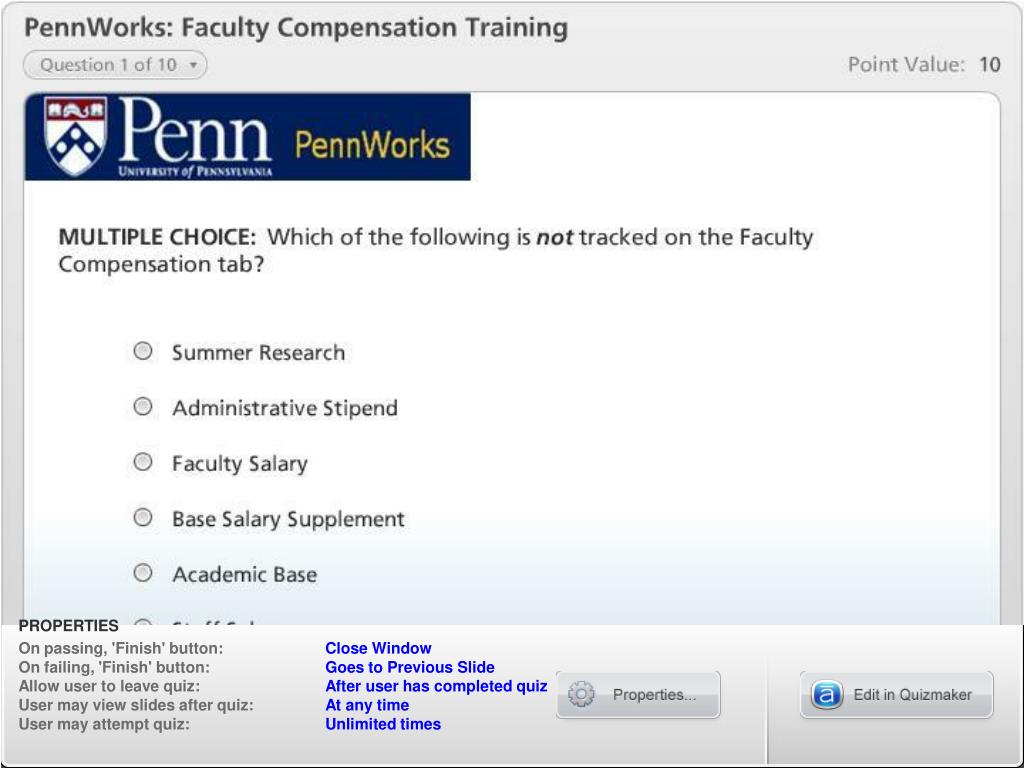
Task: Click the Unlimited times attempt value
Action: pyautogui.click(x=383, y=724)
